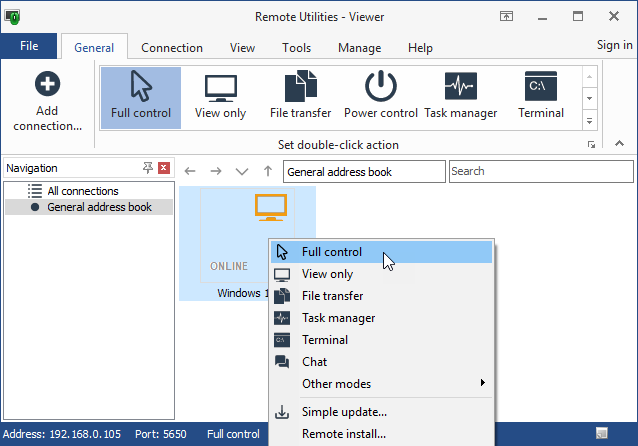Select Remote install... in context menu

tap(343, 434)
